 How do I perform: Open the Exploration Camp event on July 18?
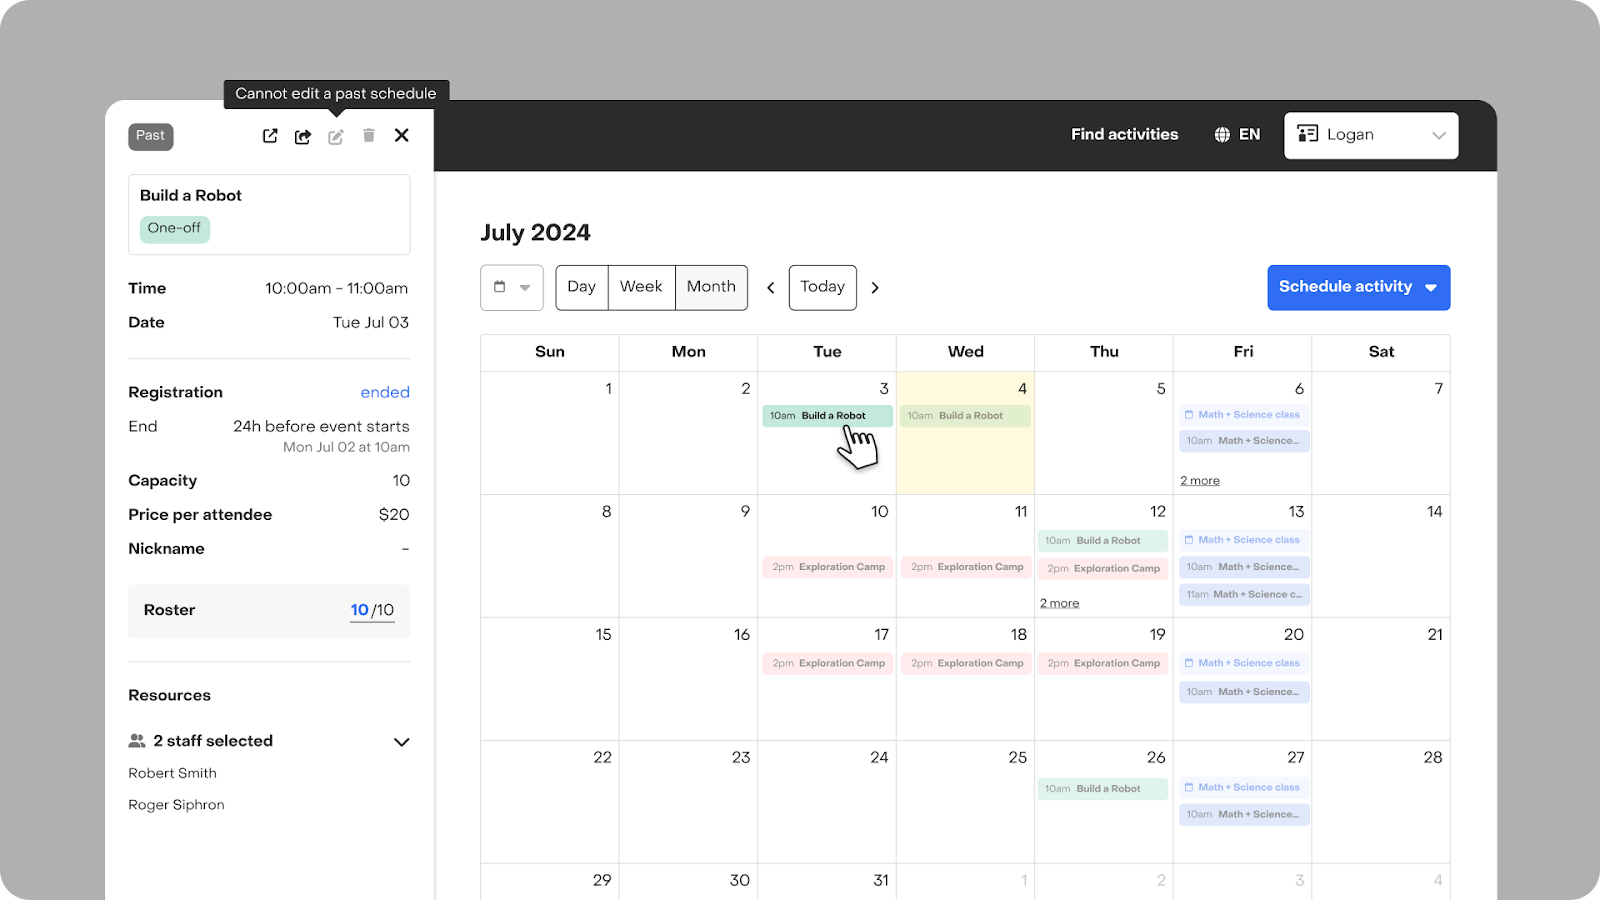965,663
